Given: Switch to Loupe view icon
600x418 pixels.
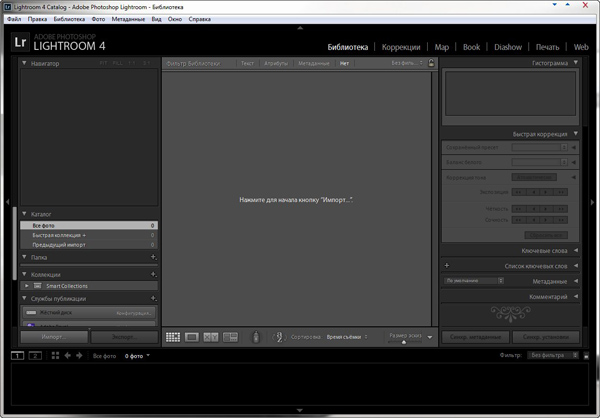Looking at the screenshot, I should pyautogui.click(x=192, y=337).
